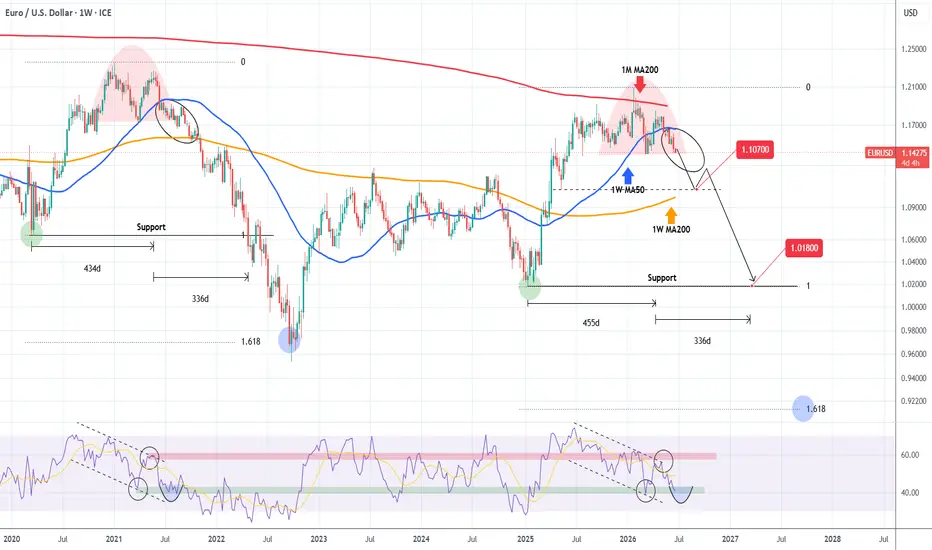Viewport: 932px width, 550px height.
Task: Click the blue 1W MA50 up arrow
Action: [628, 176]
